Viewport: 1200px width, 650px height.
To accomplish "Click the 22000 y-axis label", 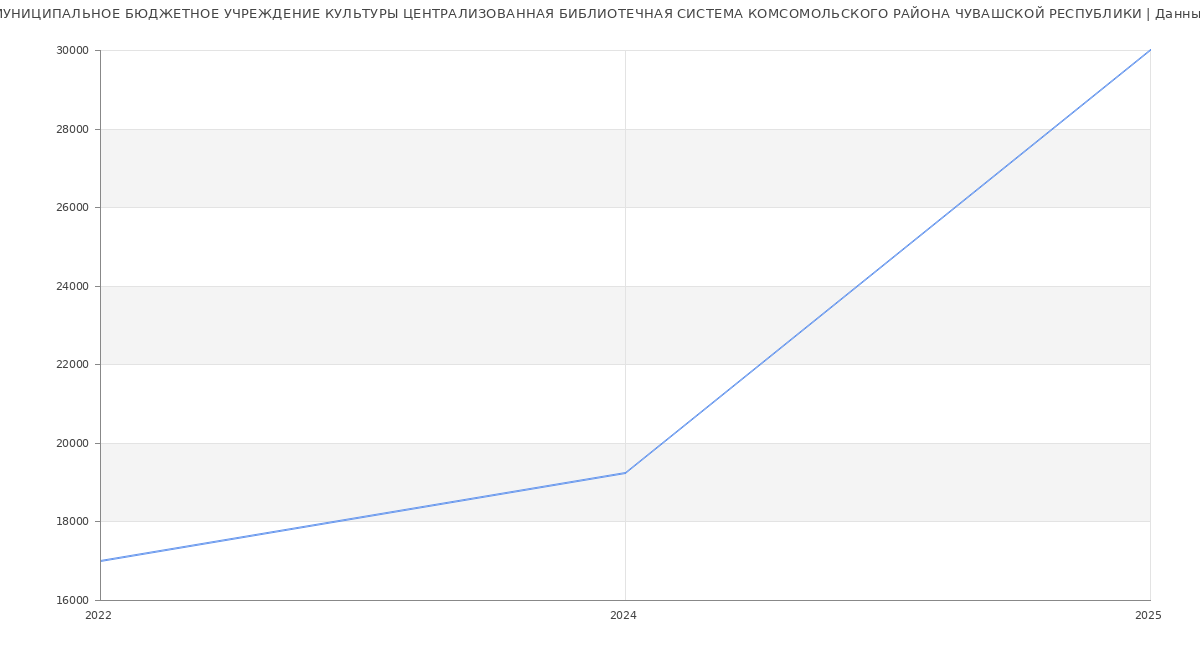I will (x=73, y=365).
